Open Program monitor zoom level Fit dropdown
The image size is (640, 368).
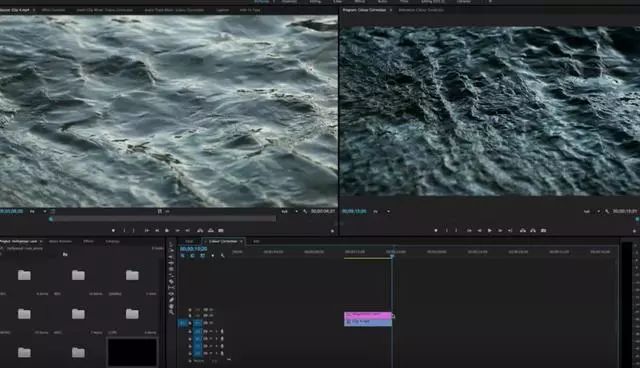[x=381, y=211]
